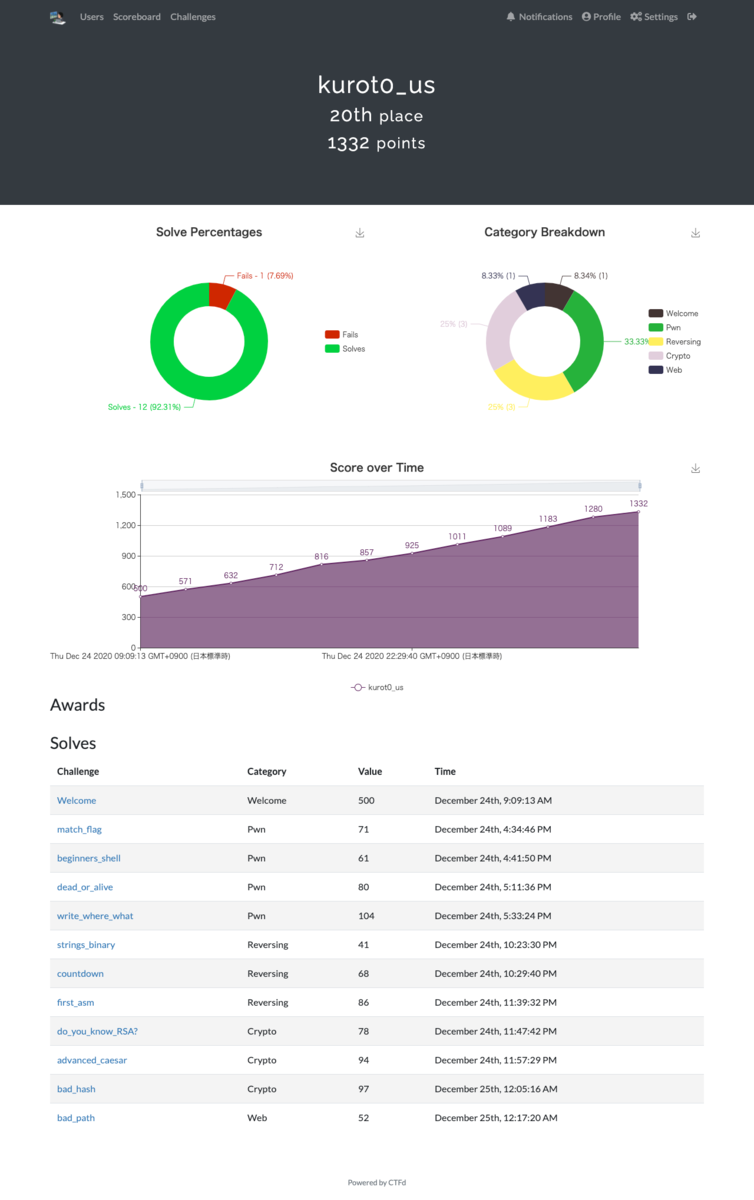Open the advanced_caesar challenge link

click(x=92, y=1060)
